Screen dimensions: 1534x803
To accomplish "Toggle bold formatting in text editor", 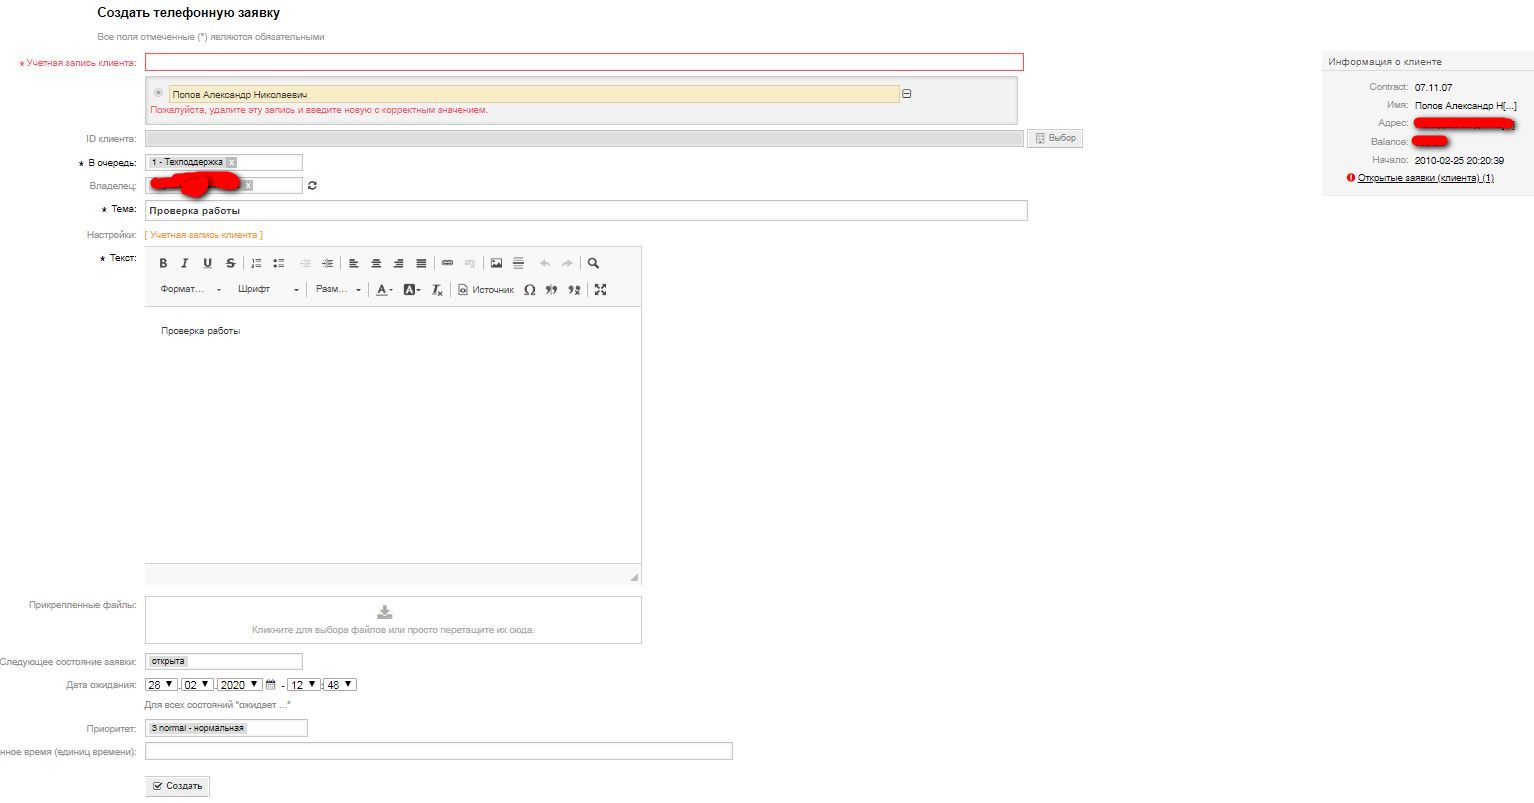I will coord(163,263).
